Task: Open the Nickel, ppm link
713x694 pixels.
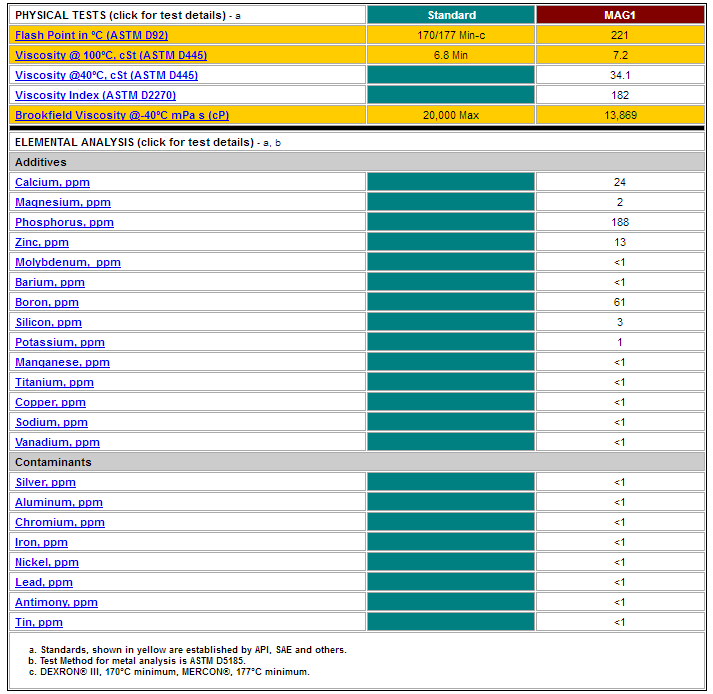Action: (x=47, y=562)
